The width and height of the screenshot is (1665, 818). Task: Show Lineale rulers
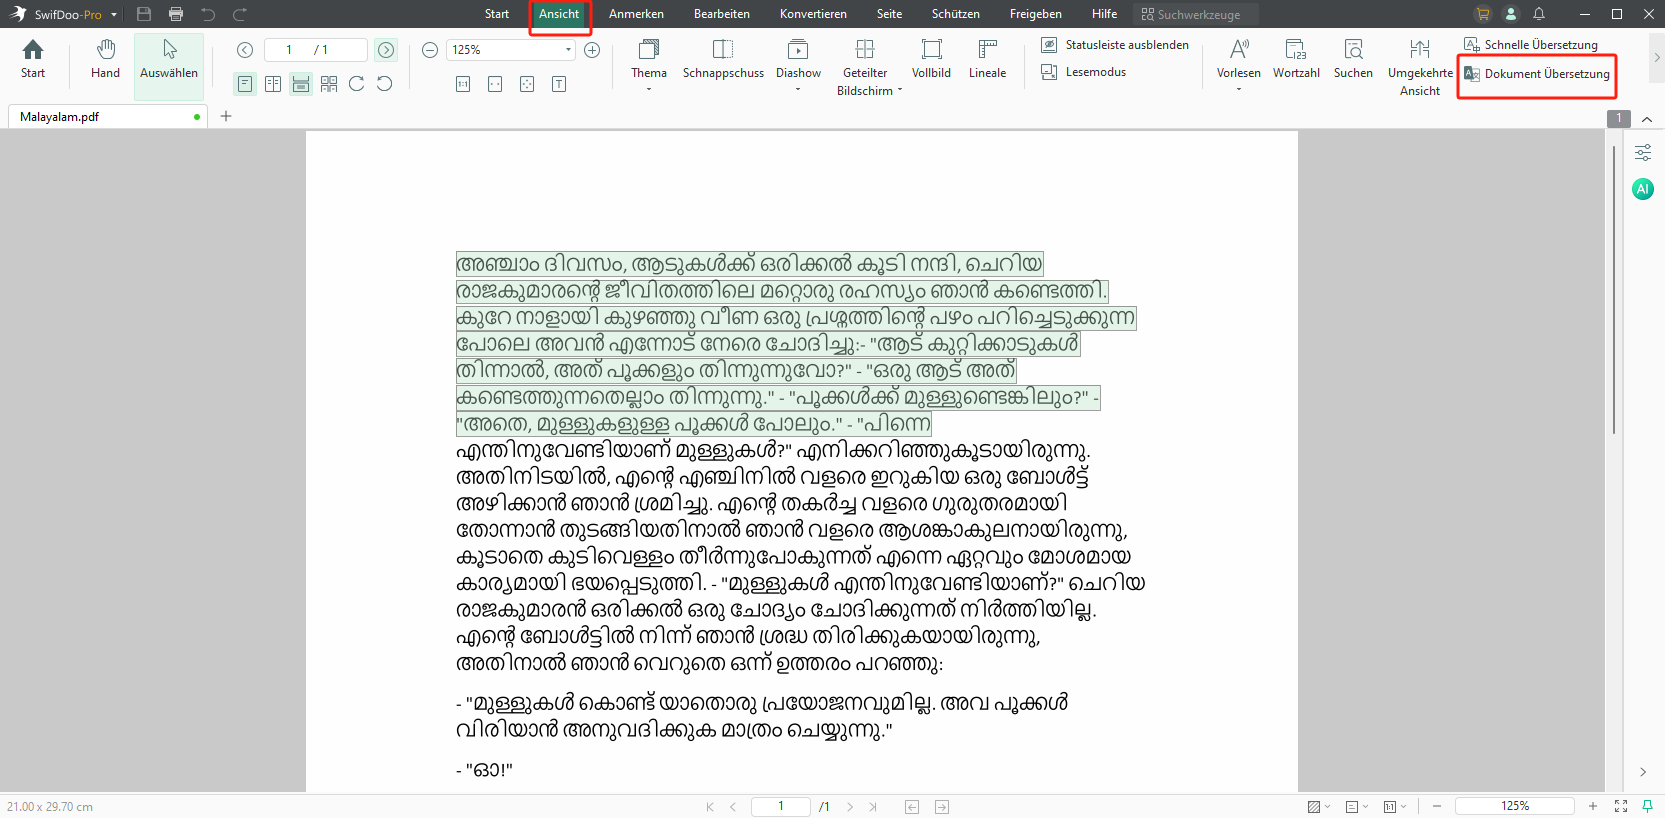tap(987, 59)
